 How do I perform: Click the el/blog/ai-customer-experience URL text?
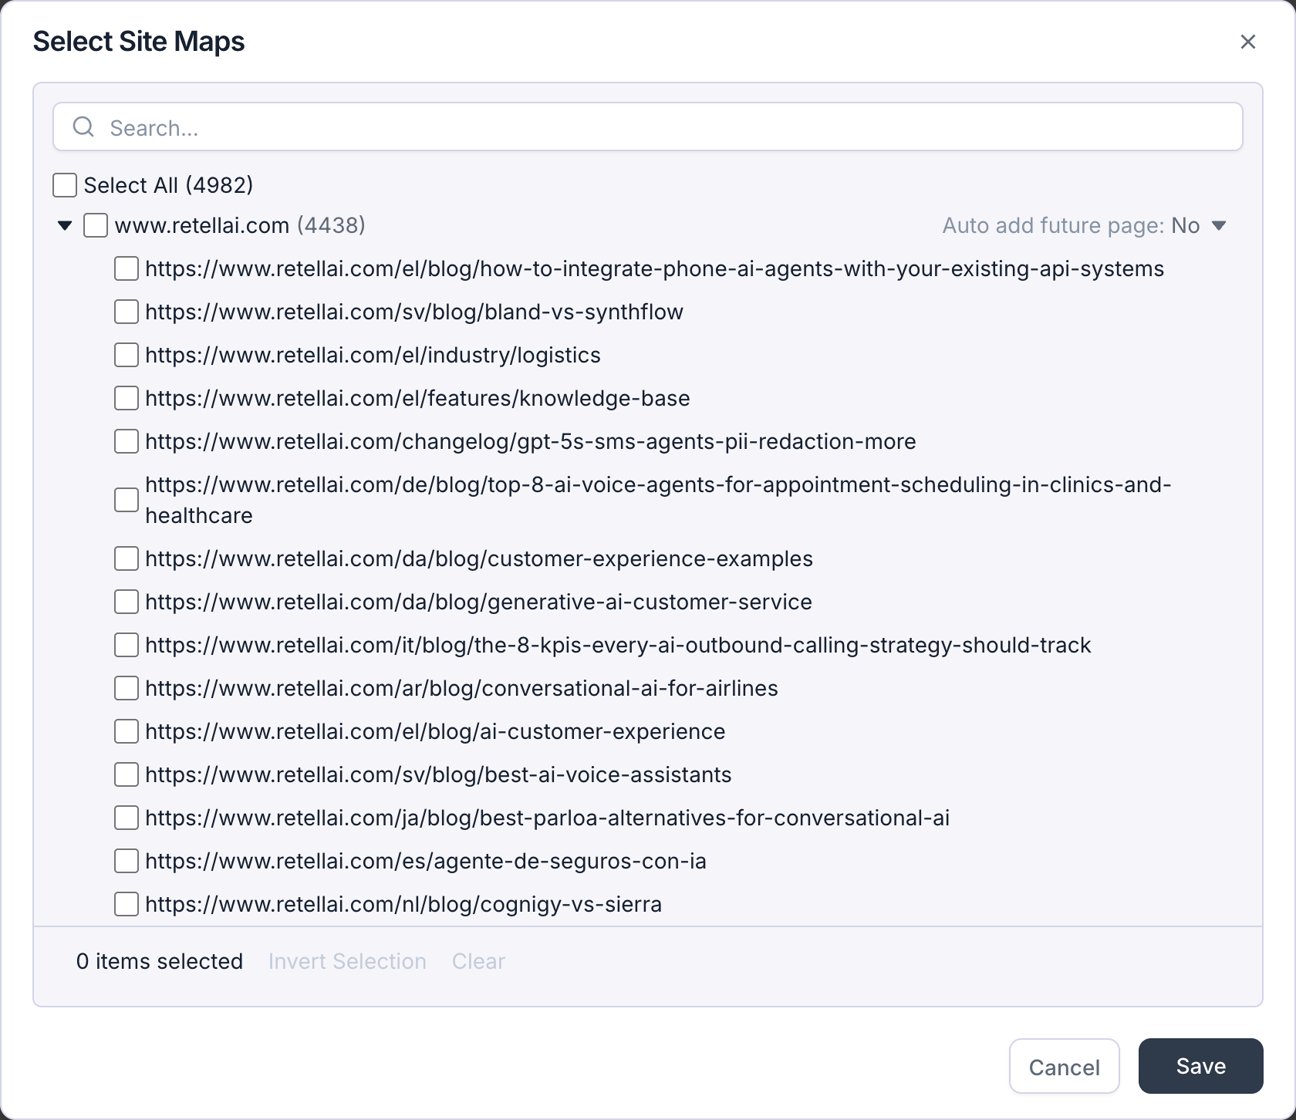click(x=435, y=731)
